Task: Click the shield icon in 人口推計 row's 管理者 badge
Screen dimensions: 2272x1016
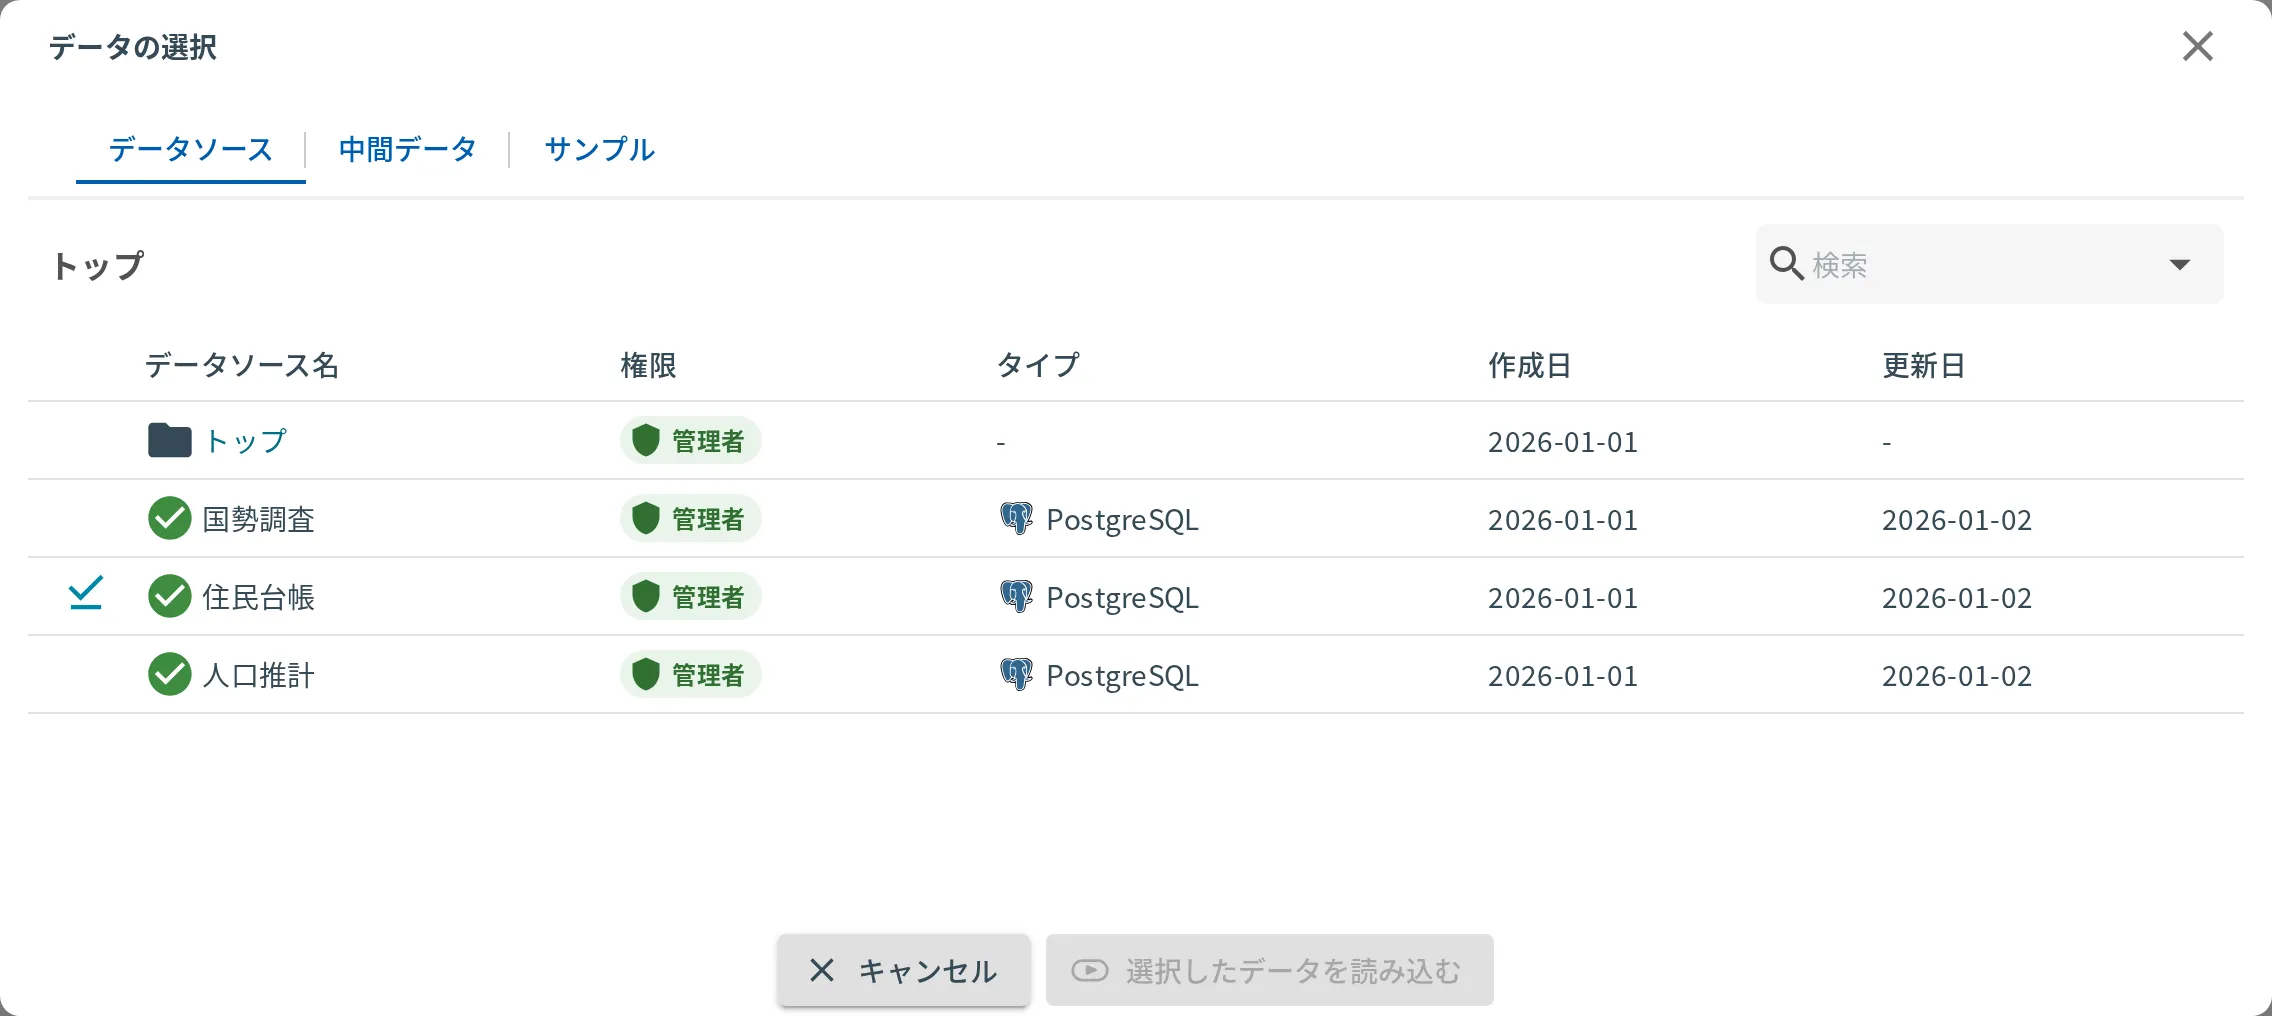Action: (x=646, y=674)
